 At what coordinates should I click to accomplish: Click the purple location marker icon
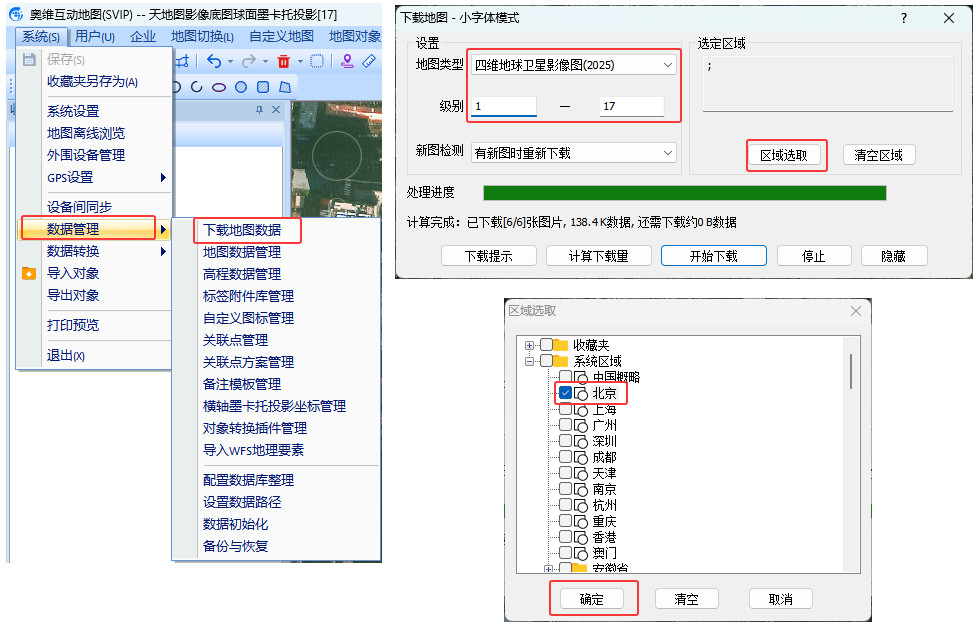pyautogui.click(x=348, y=61)
